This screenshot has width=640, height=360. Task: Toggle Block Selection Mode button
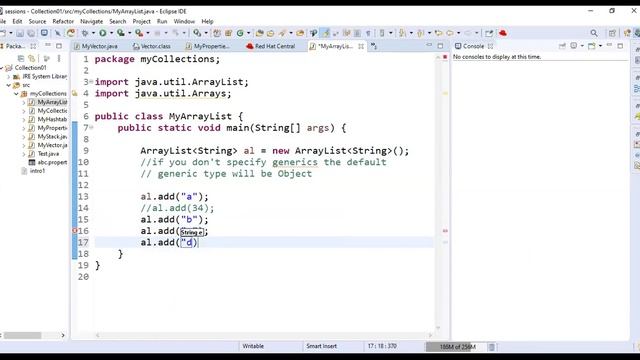click(357, 33)
